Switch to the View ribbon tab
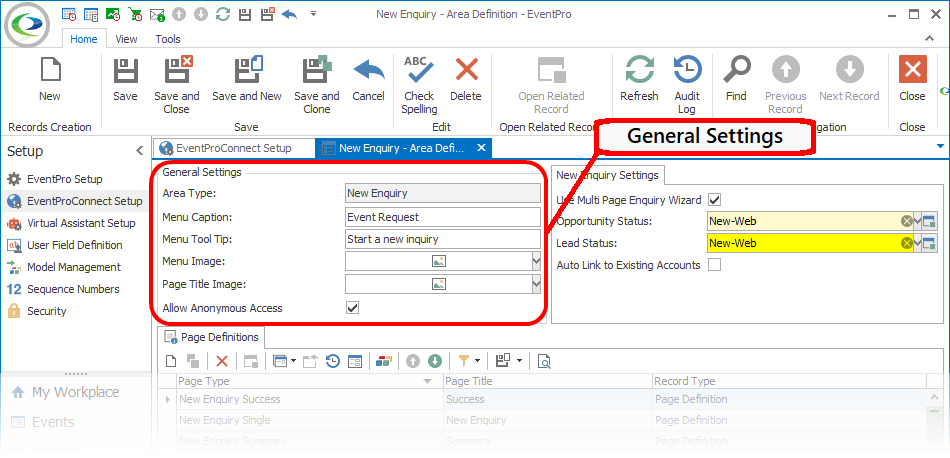The height and width of the screenshot is (458, 950). [127, 39]
